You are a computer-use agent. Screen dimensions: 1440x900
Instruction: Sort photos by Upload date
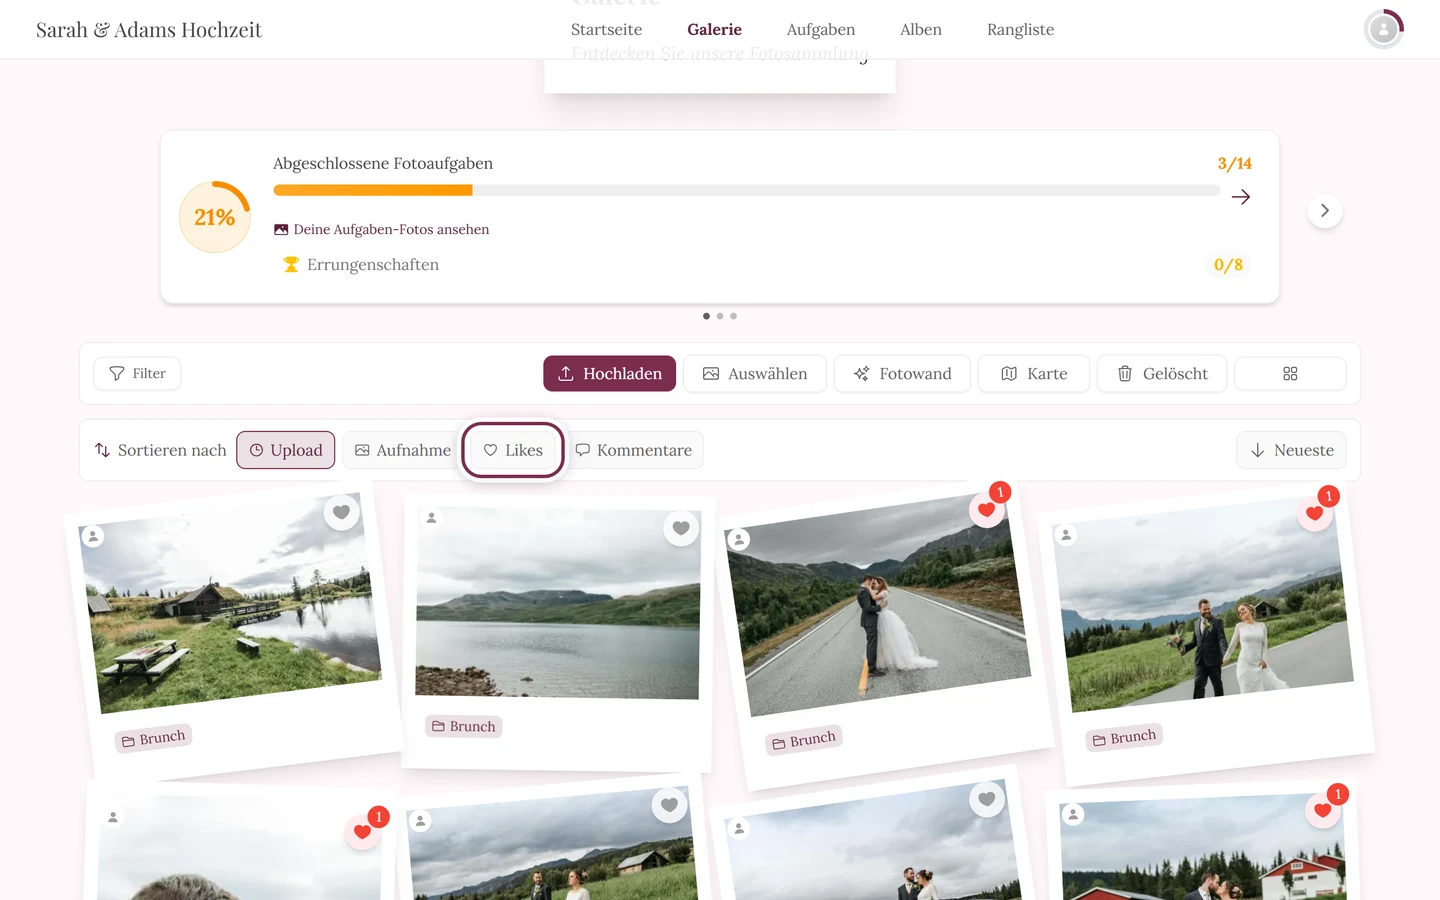286,450
